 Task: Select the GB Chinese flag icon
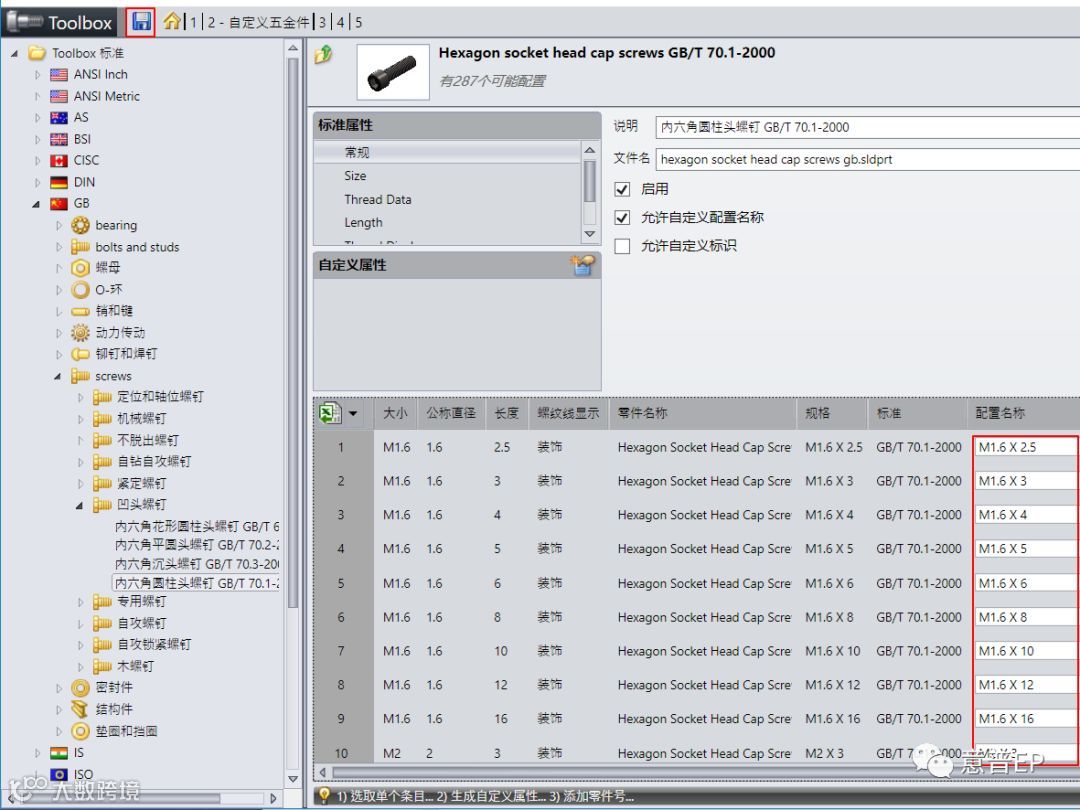59,204
